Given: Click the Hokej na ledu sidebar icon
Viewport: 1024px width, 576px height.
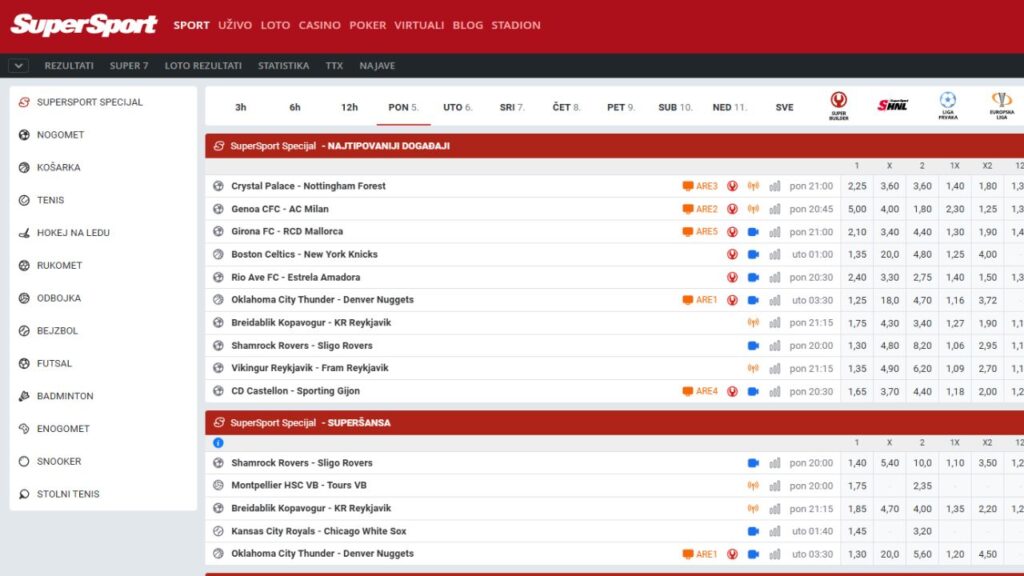Looking at the screenshot, I should (x=24, y=232).
